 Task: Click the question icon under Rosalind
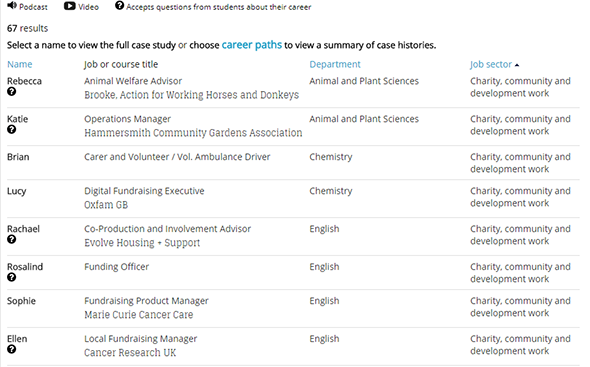pyautogui.click(x=12, y=277)
